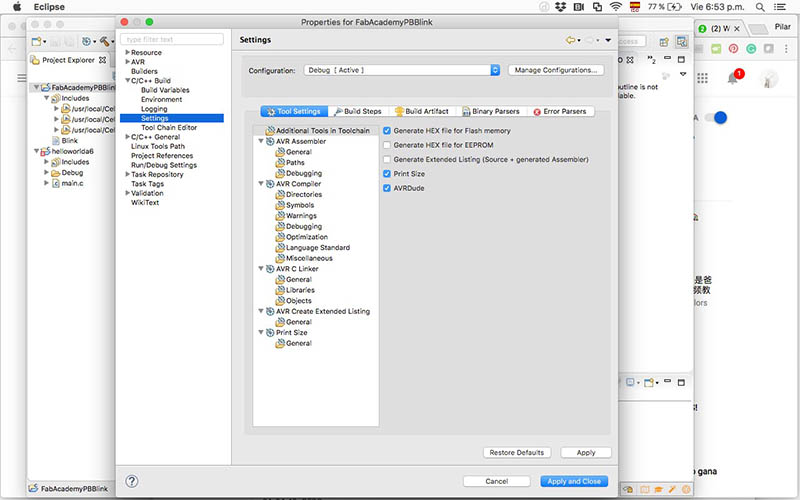Click the yellow back arrow in Settings header
Screen dimensions: 800x500
(570, 40)
